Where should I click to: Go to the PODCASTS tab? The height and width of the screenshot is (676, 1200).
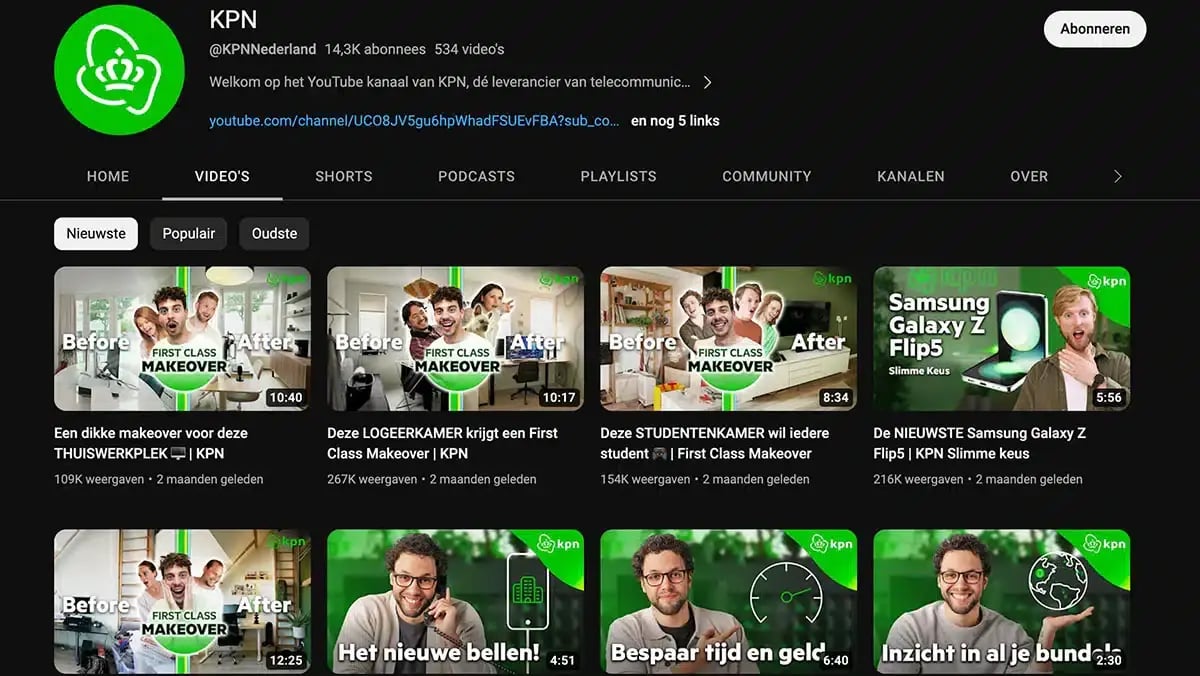coord(476,176)
